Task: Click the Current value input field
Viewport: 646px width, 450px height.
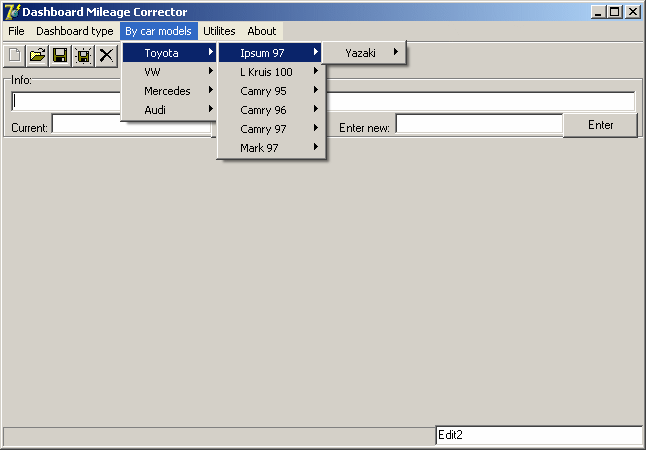Action: pos(132,124)
